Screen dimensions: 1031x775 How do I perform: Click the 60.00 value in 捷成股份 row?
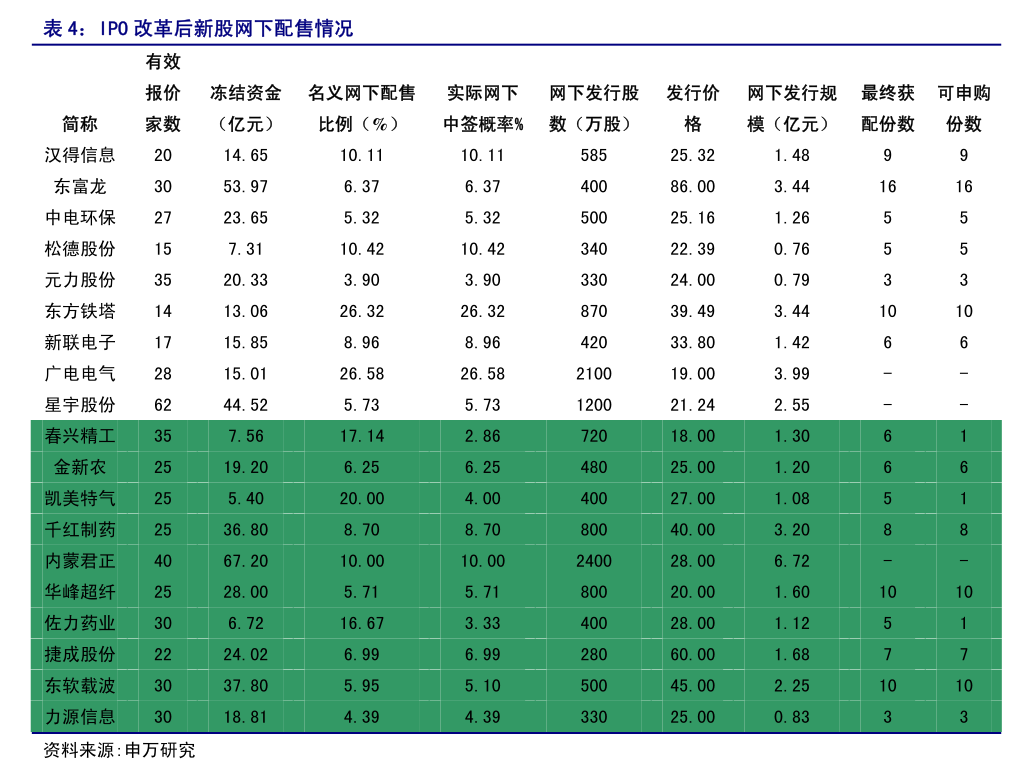pyautogui.click(x=692, y=655)
